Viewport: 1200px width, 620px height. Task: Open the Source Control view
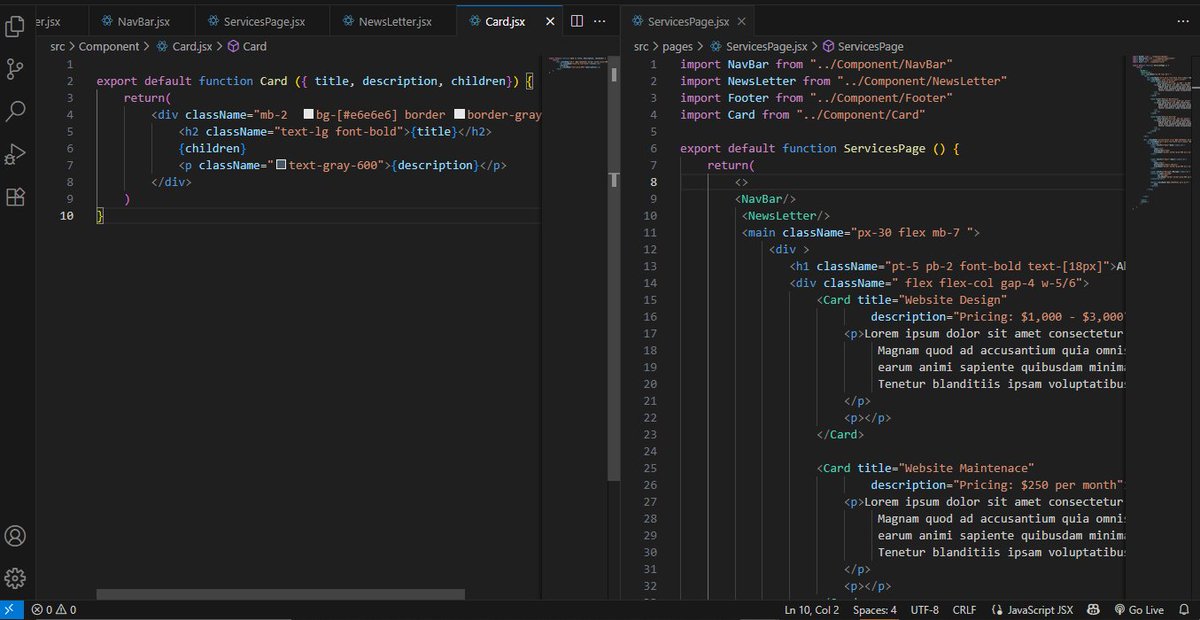15,69
